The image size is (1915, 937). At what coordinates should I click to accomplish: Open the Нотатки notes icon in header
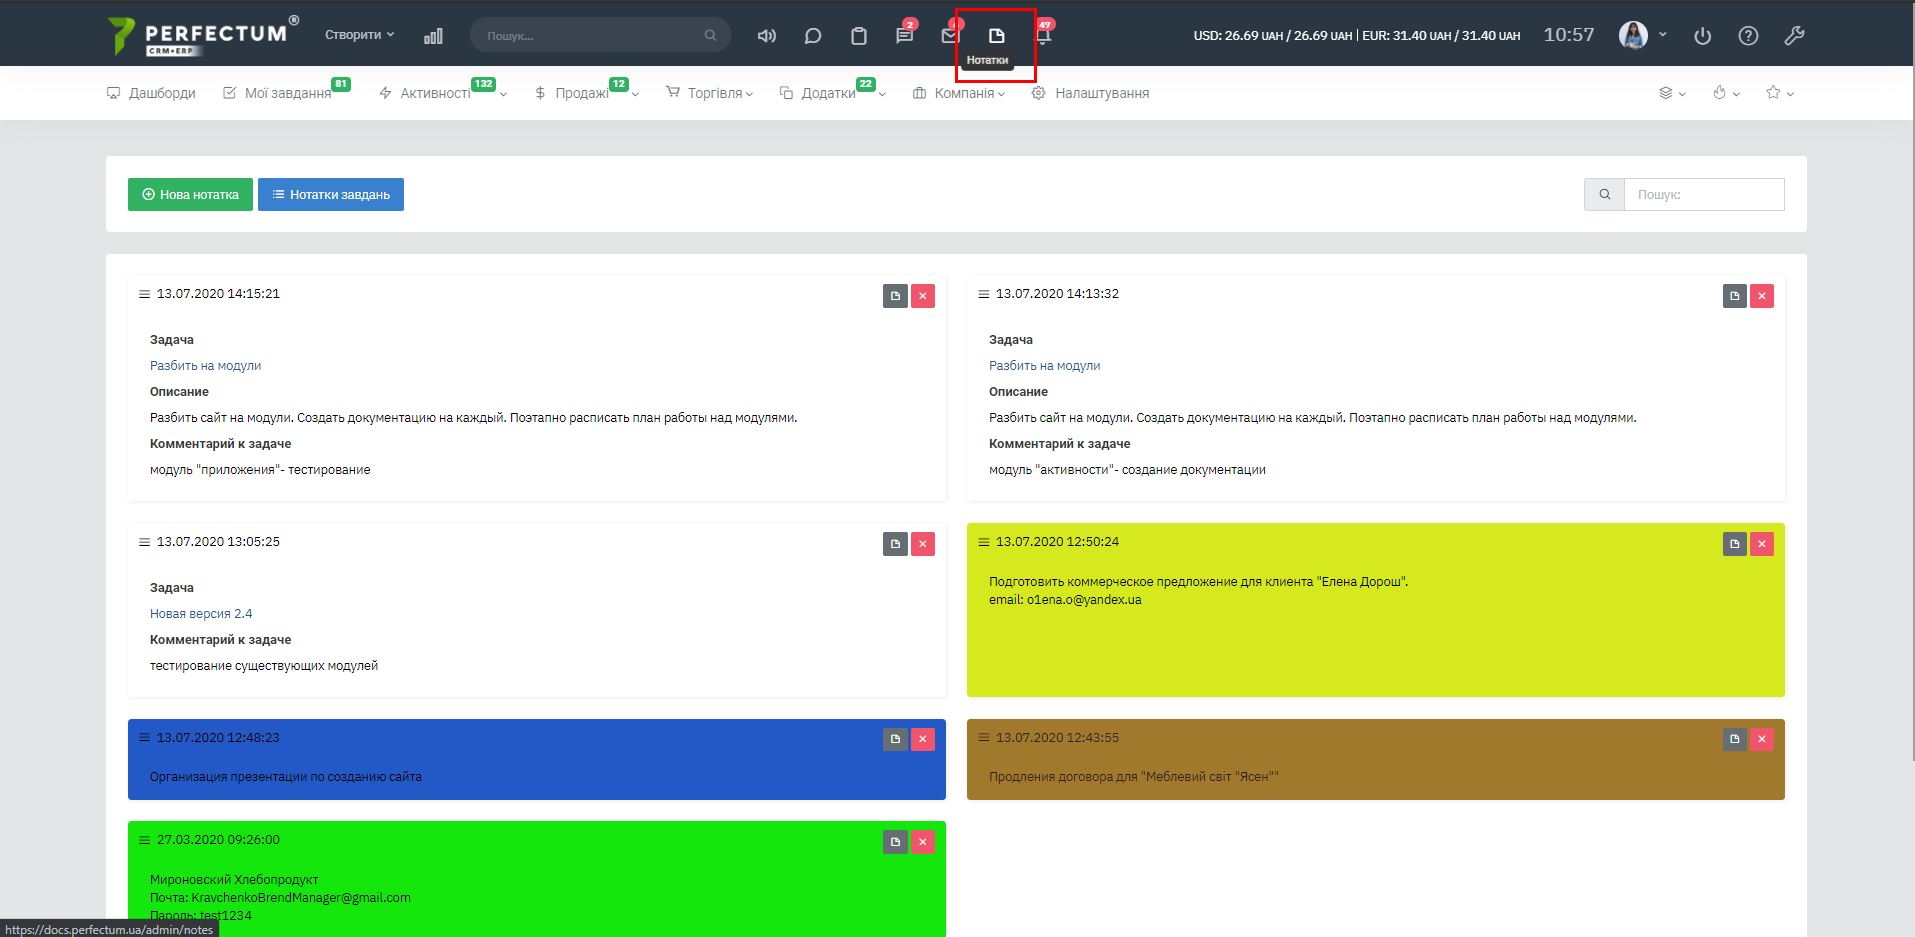pos(996,36)
